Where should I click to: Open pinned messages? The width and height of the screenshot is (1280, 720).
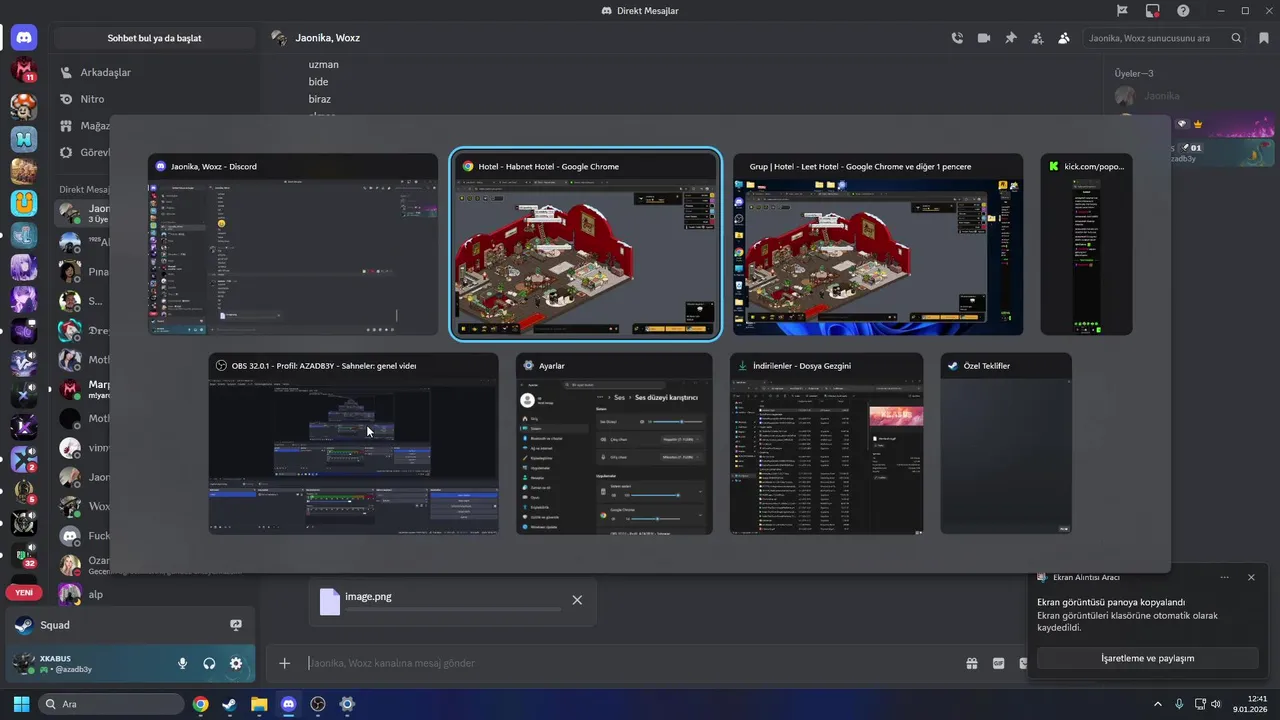pos(1011,38)
